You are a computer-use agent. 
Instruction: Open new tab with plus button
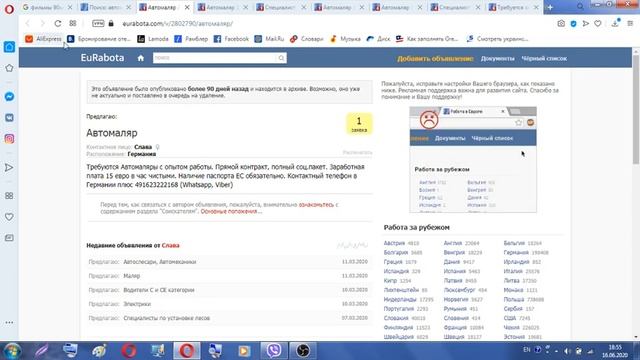point(550,7)
